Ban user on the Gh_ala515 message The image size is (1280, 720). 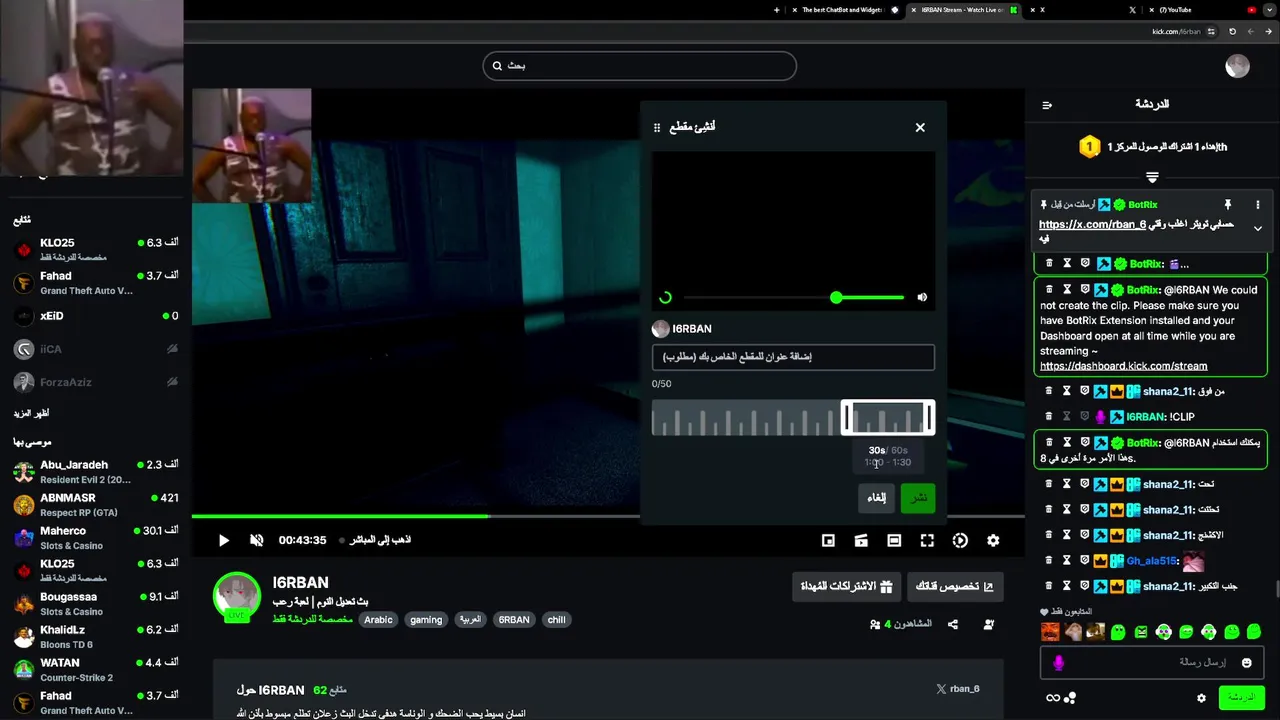click(x=1085, y=561)
